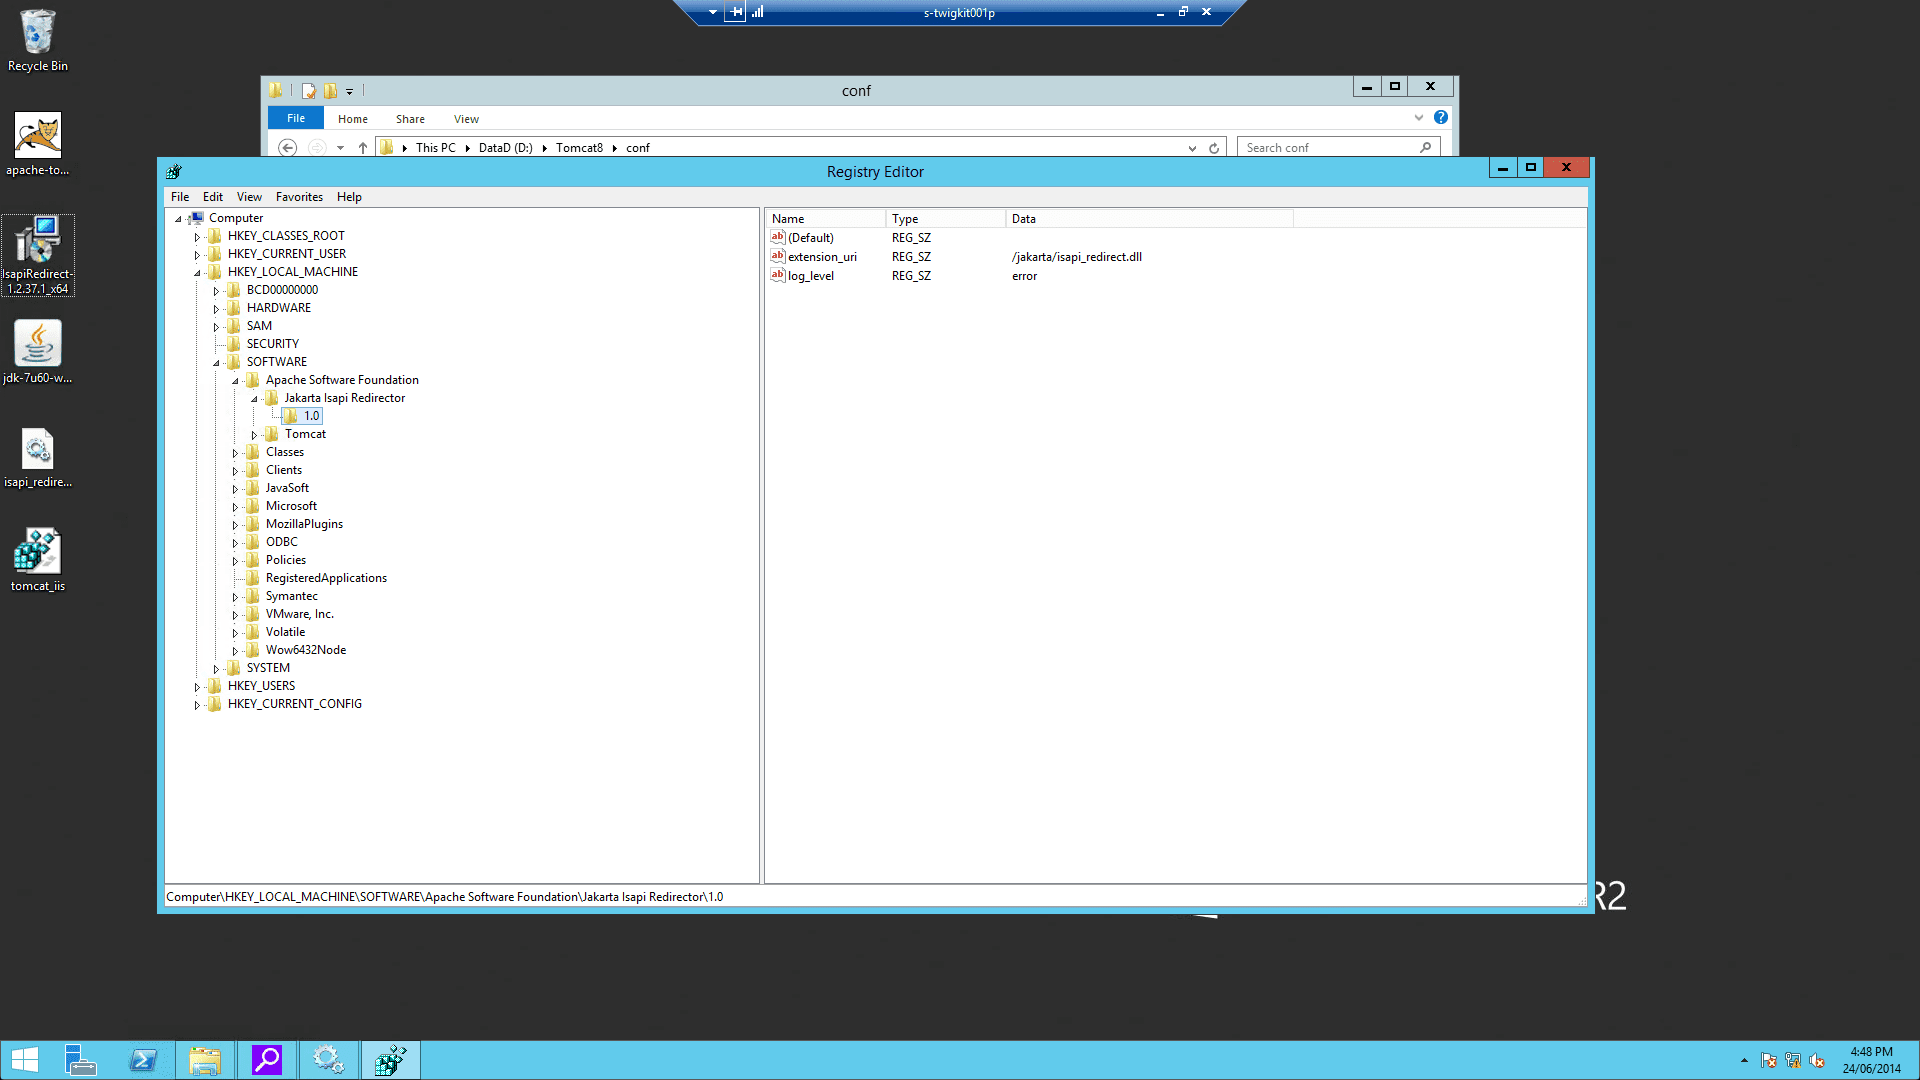Click the volume tray icon
The width and height of the screenshot is (1920, 1080).
click(x=1817, y=1060)
